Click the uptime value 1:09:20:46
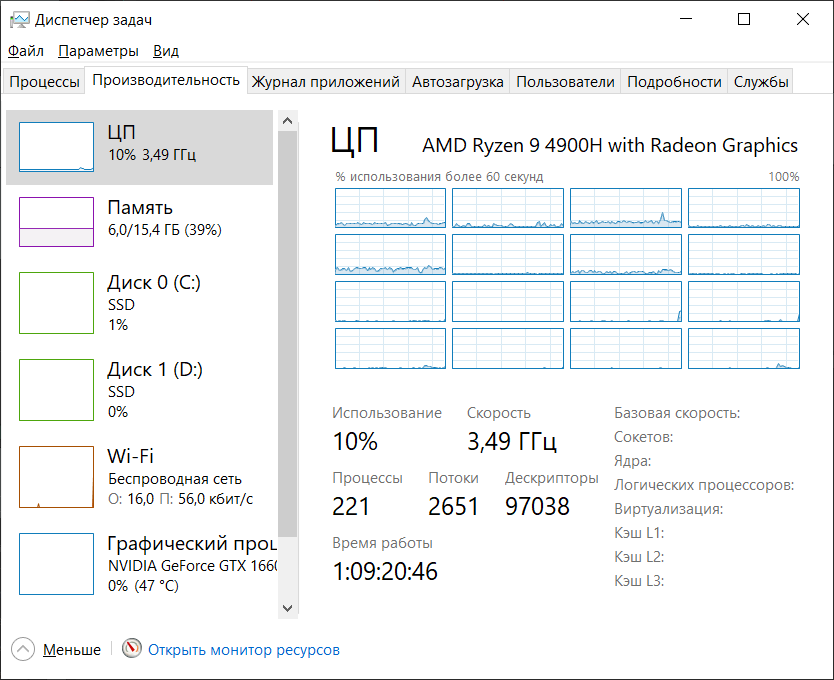 385,571
